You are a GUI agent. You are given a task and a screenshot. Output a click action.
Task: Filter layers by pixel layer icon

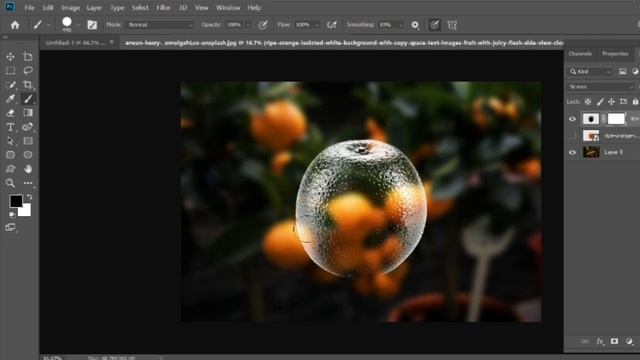tap(622, 71)
